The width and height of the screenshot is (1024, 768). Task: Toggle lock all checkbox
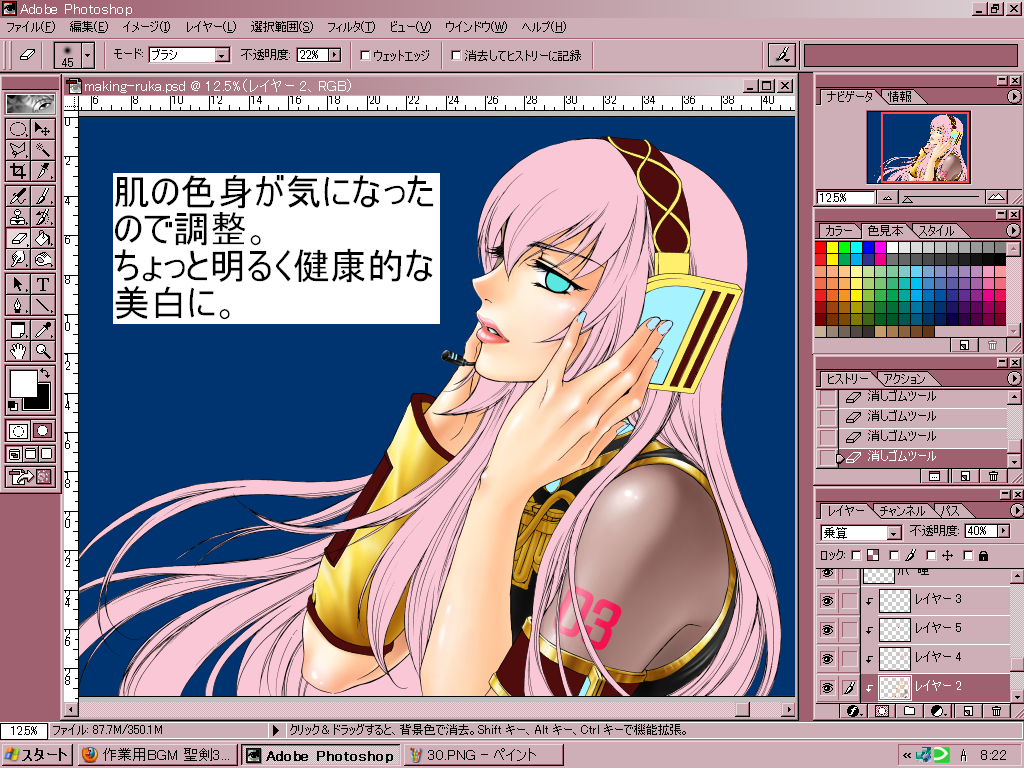tap(968, 555)
